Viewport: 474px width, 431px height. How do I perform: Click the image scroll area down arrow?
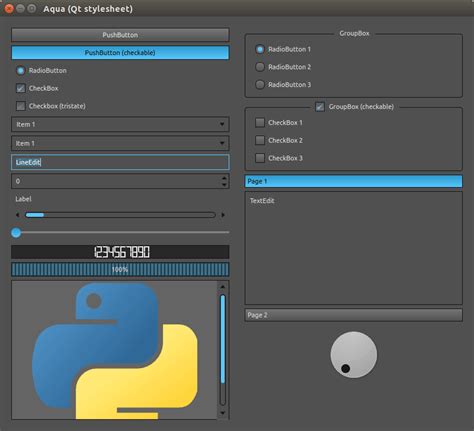[x=223, y=413]
